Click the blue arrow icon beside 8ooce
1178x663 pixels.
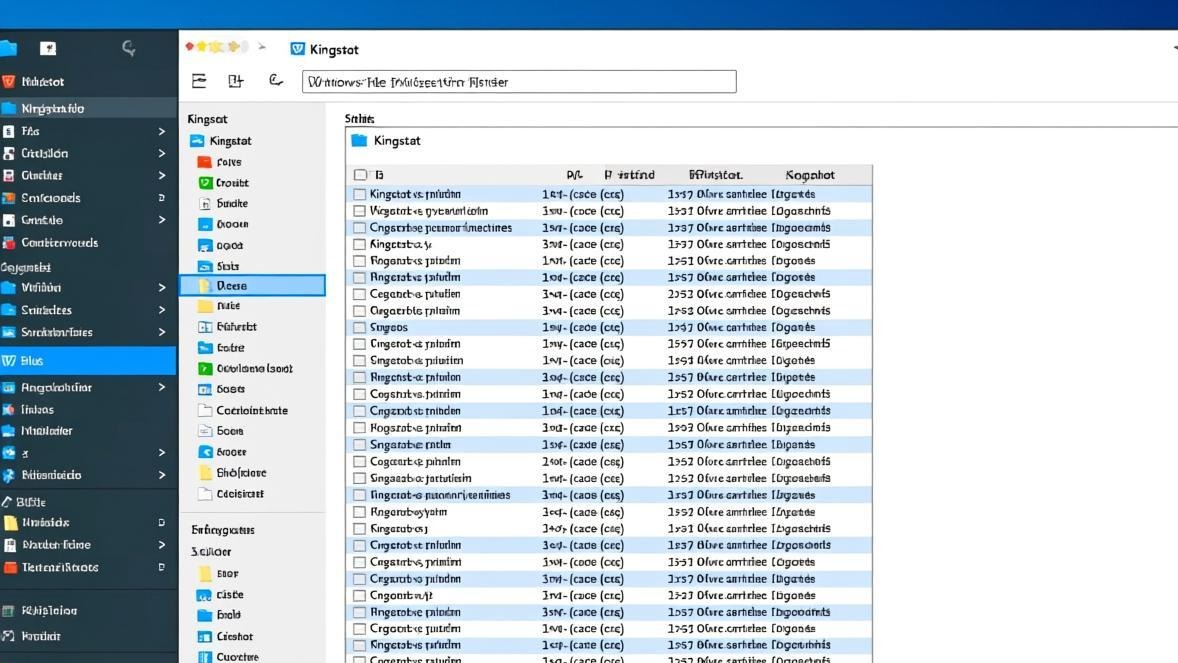click(205, 452)
